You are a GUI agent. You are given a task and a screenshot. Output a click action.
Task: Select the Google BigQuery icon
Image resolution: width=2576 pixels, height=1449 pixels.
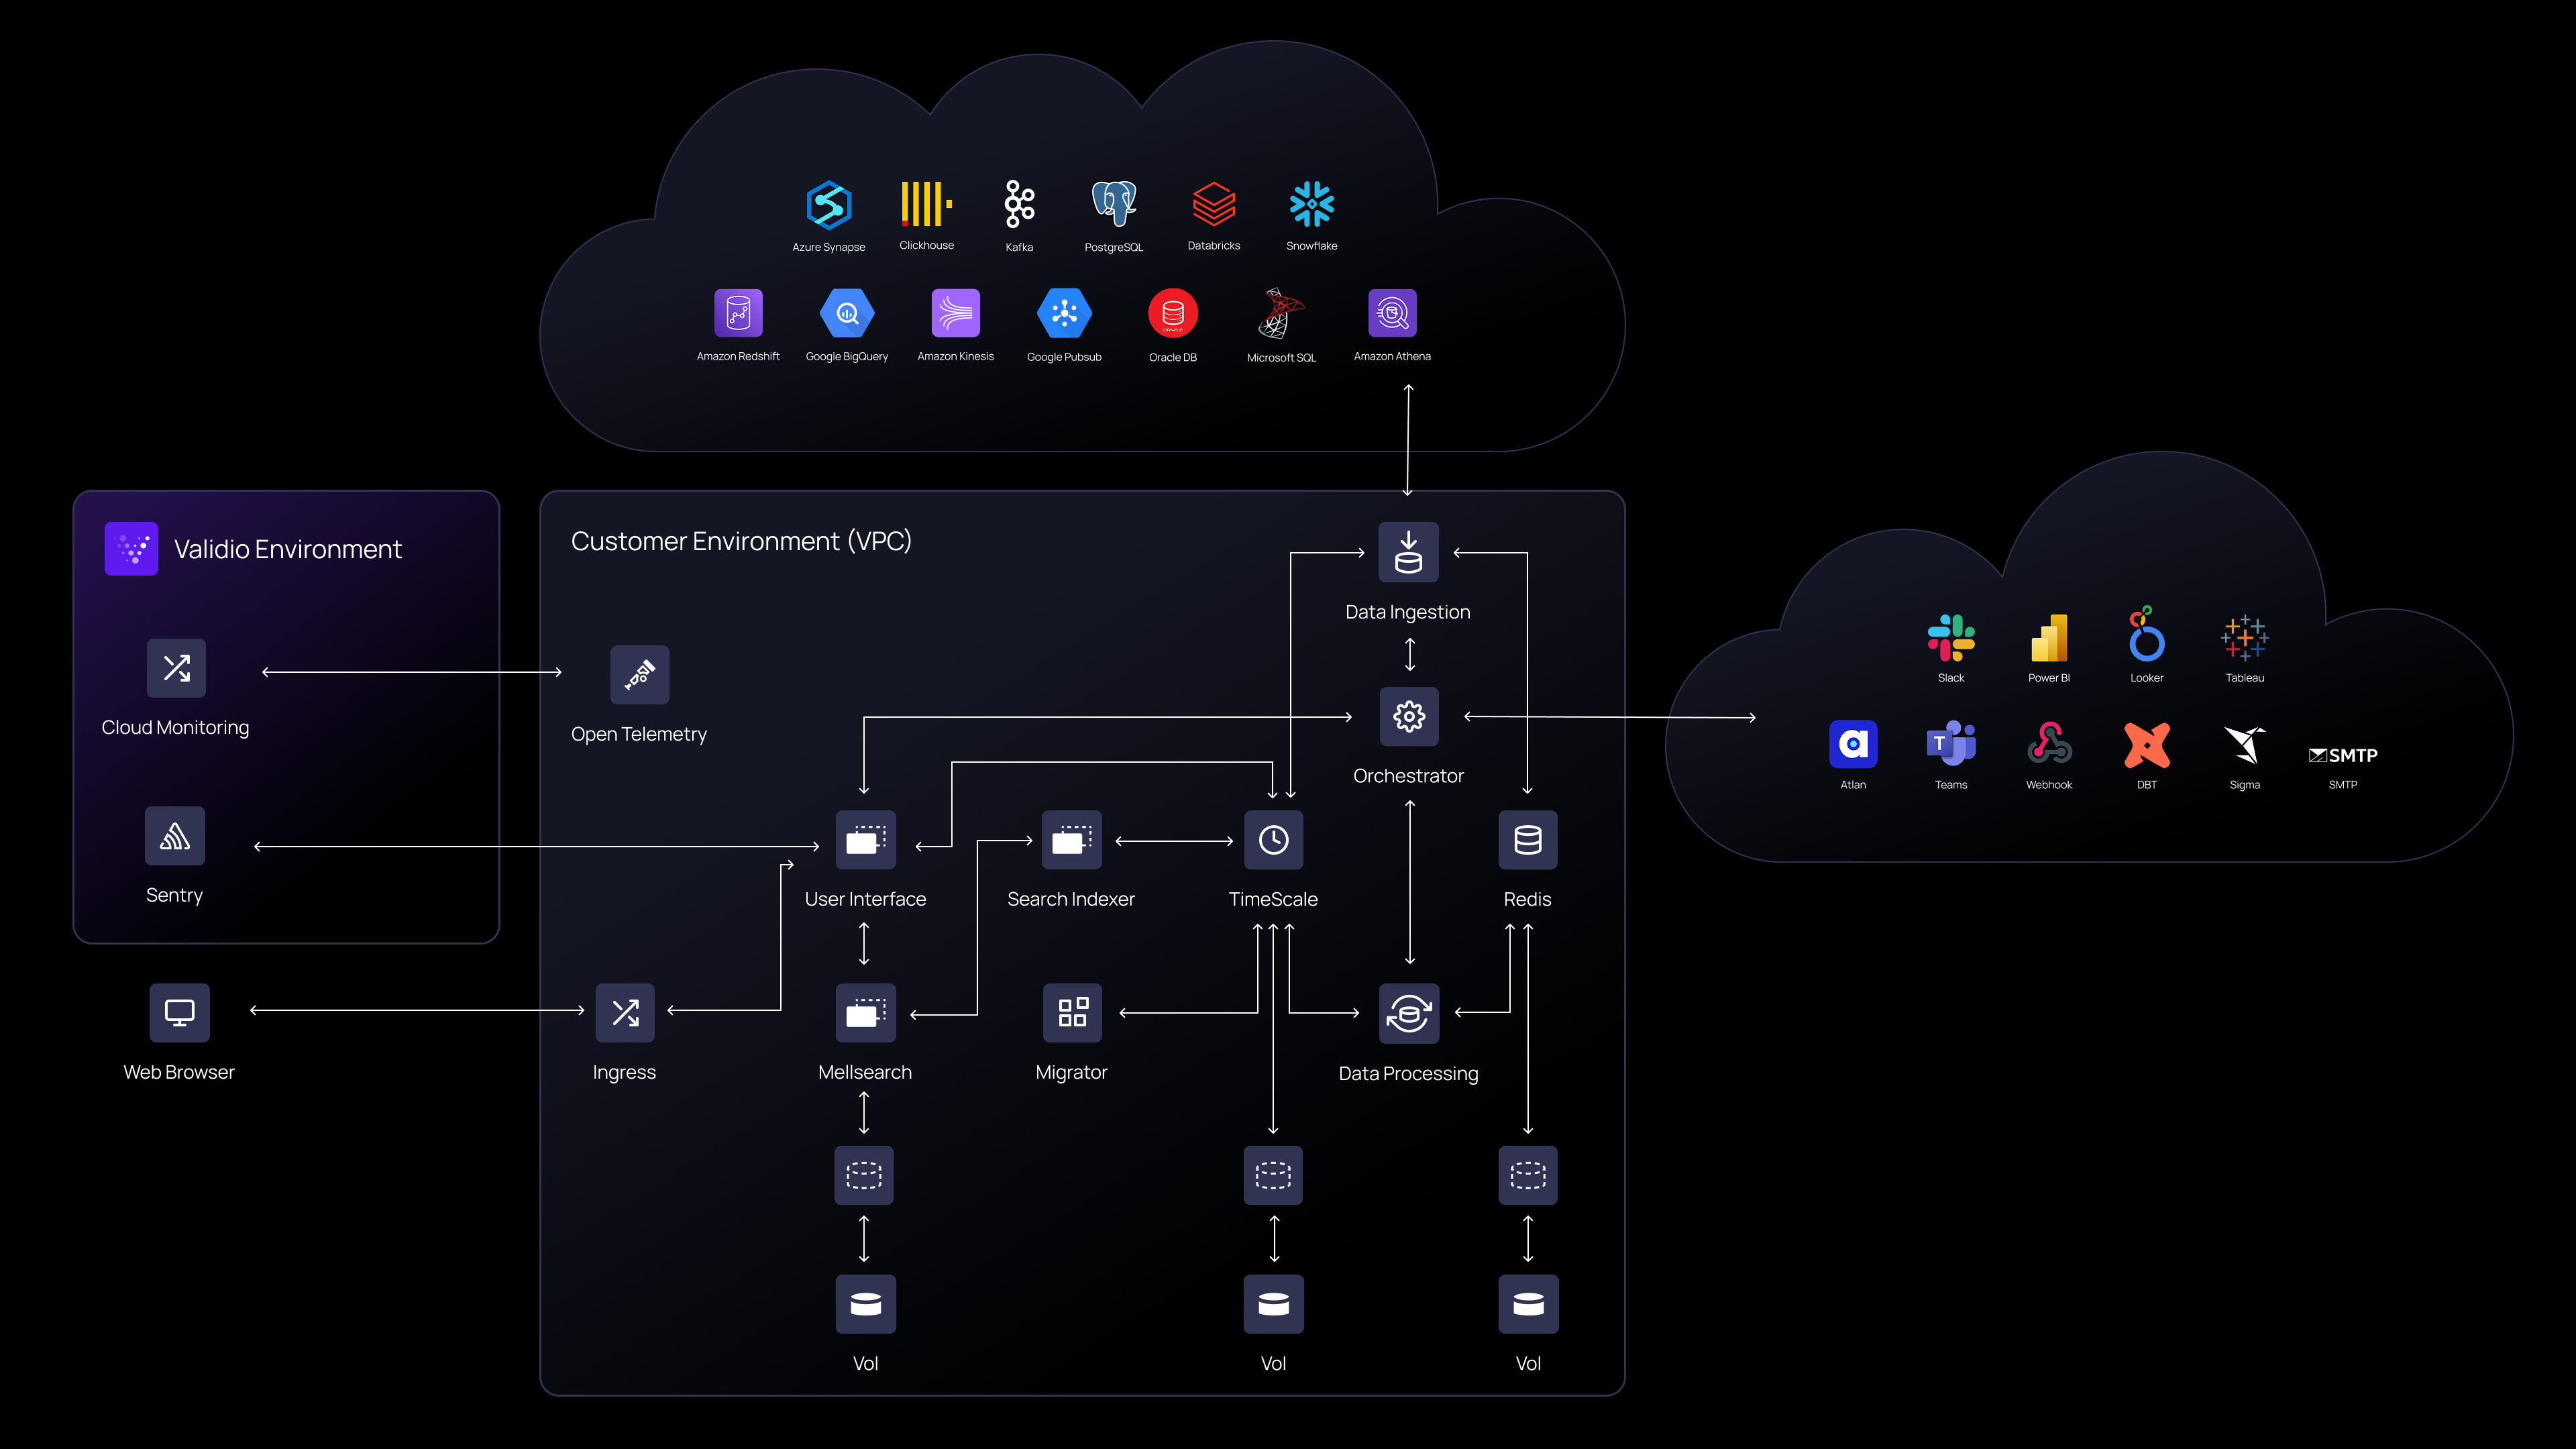[847, 314]
